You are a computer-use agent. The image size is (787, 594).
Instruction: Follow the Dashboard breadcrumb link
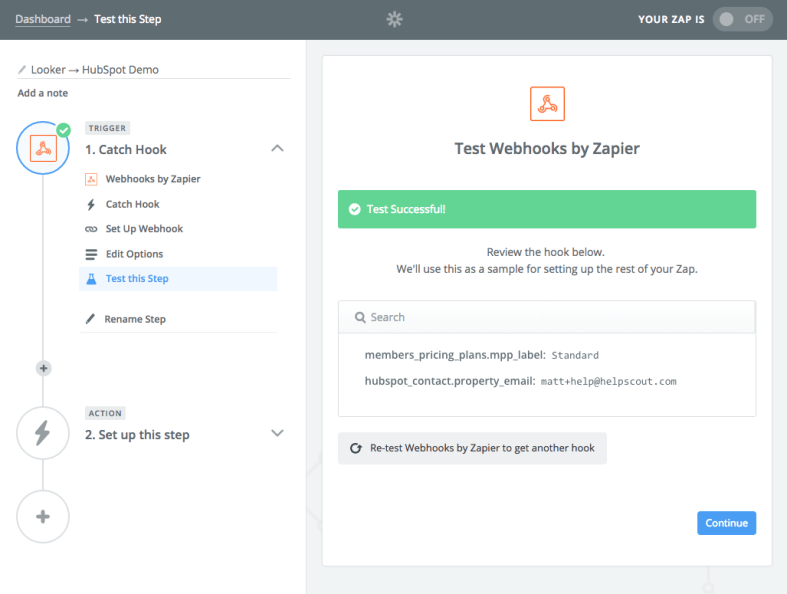coord(42,19)
